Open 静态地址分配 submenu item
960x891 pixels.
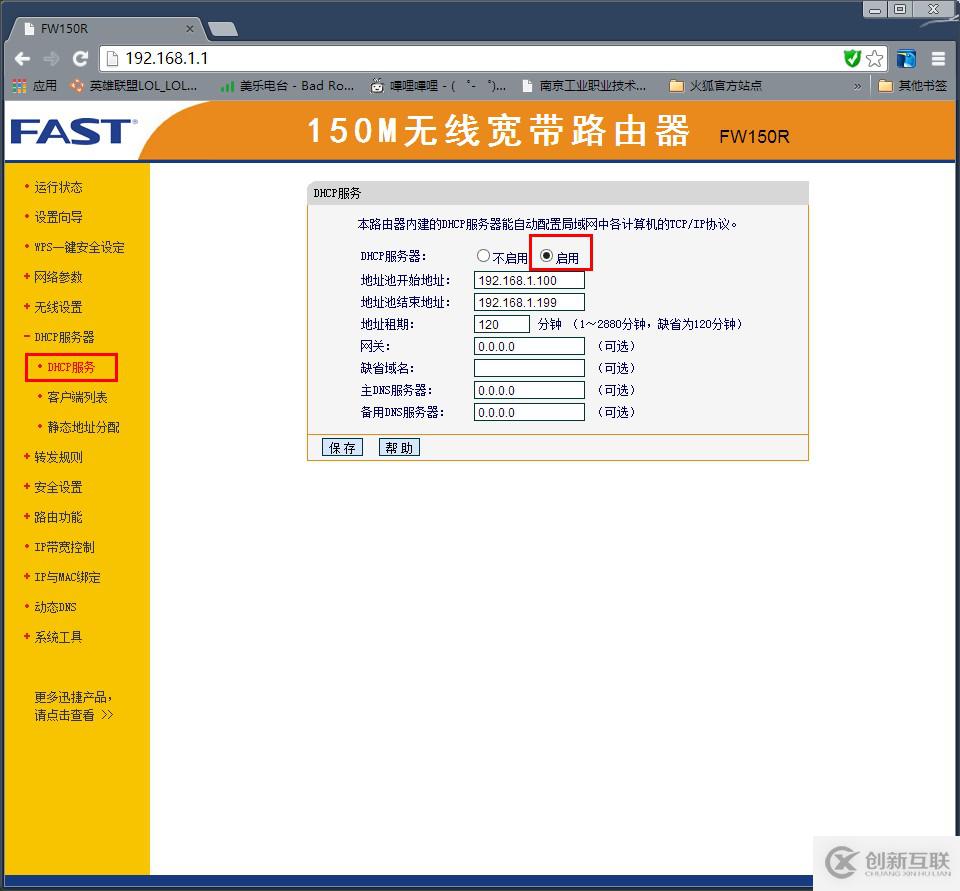(83, 427)
